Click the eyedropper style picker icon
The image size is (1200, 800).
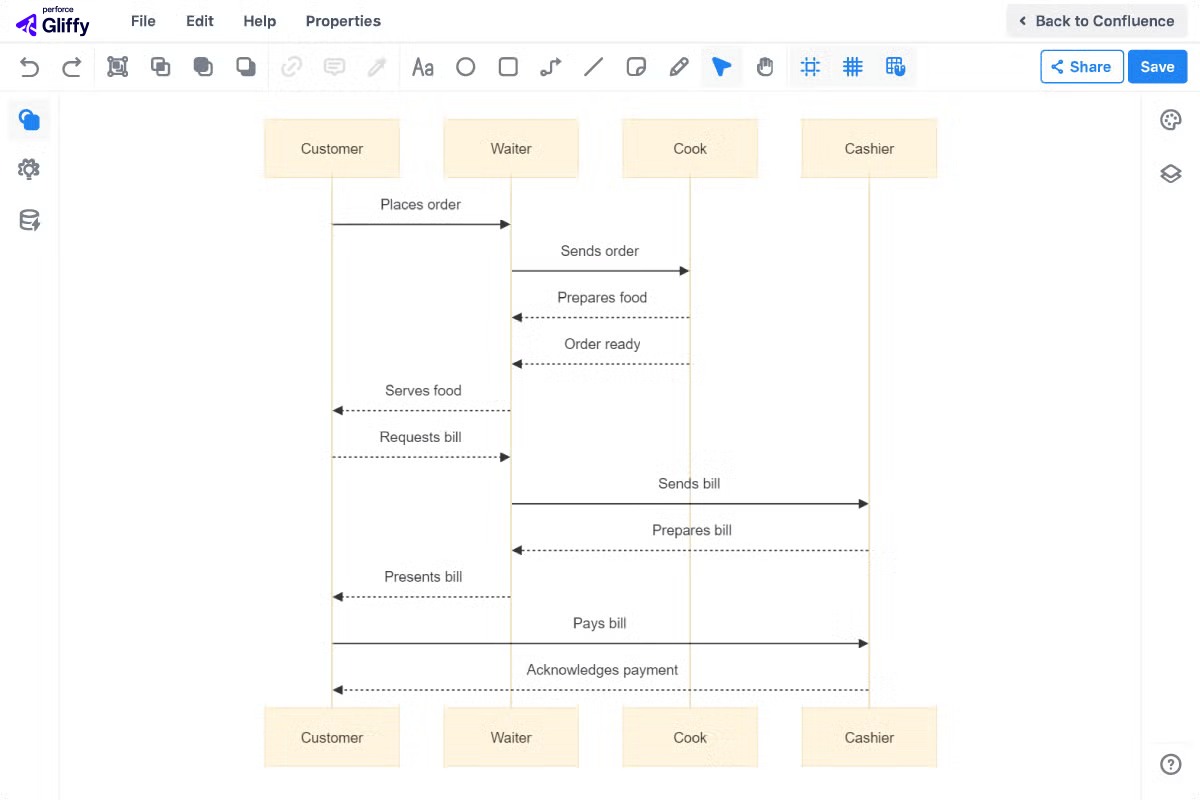pos(377,67)
